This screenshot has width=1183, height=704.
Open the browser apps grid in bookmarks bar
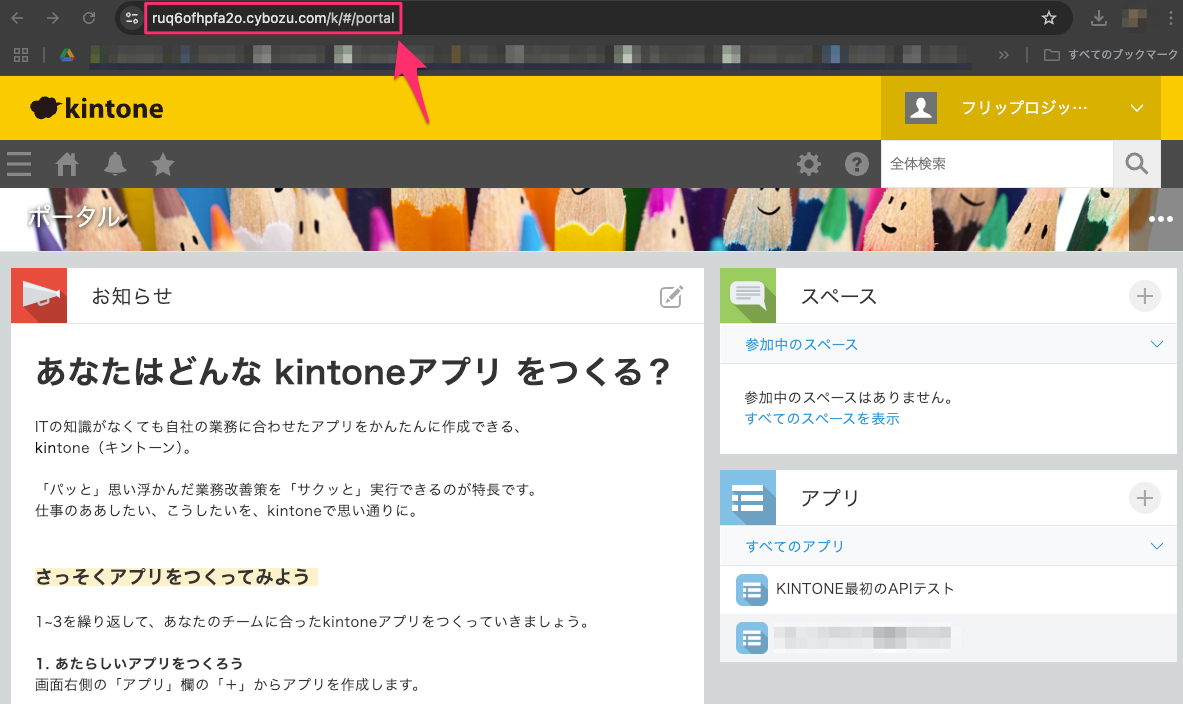[x=21, y=54]
